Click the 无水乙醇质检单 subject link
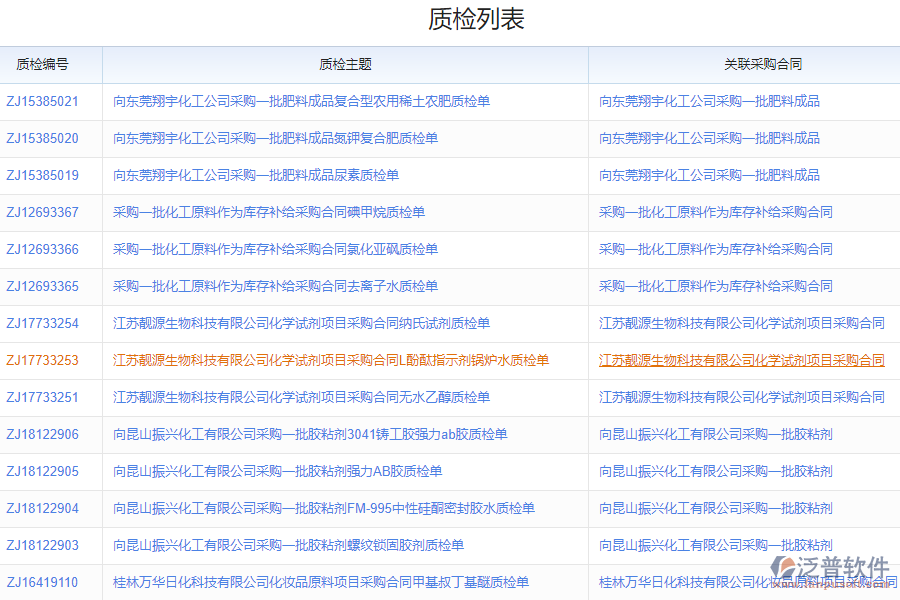Screen dimensions: 900x600 [x=300, y=397]
